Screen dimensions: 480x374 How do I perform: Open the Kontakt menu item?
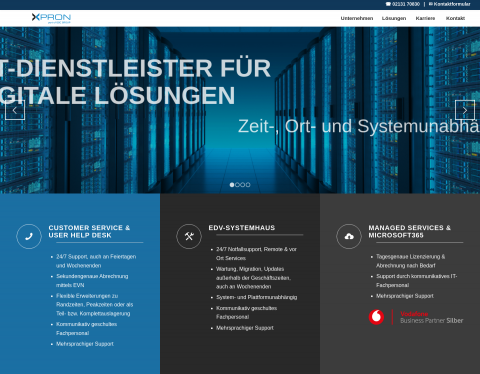point(455,18)
